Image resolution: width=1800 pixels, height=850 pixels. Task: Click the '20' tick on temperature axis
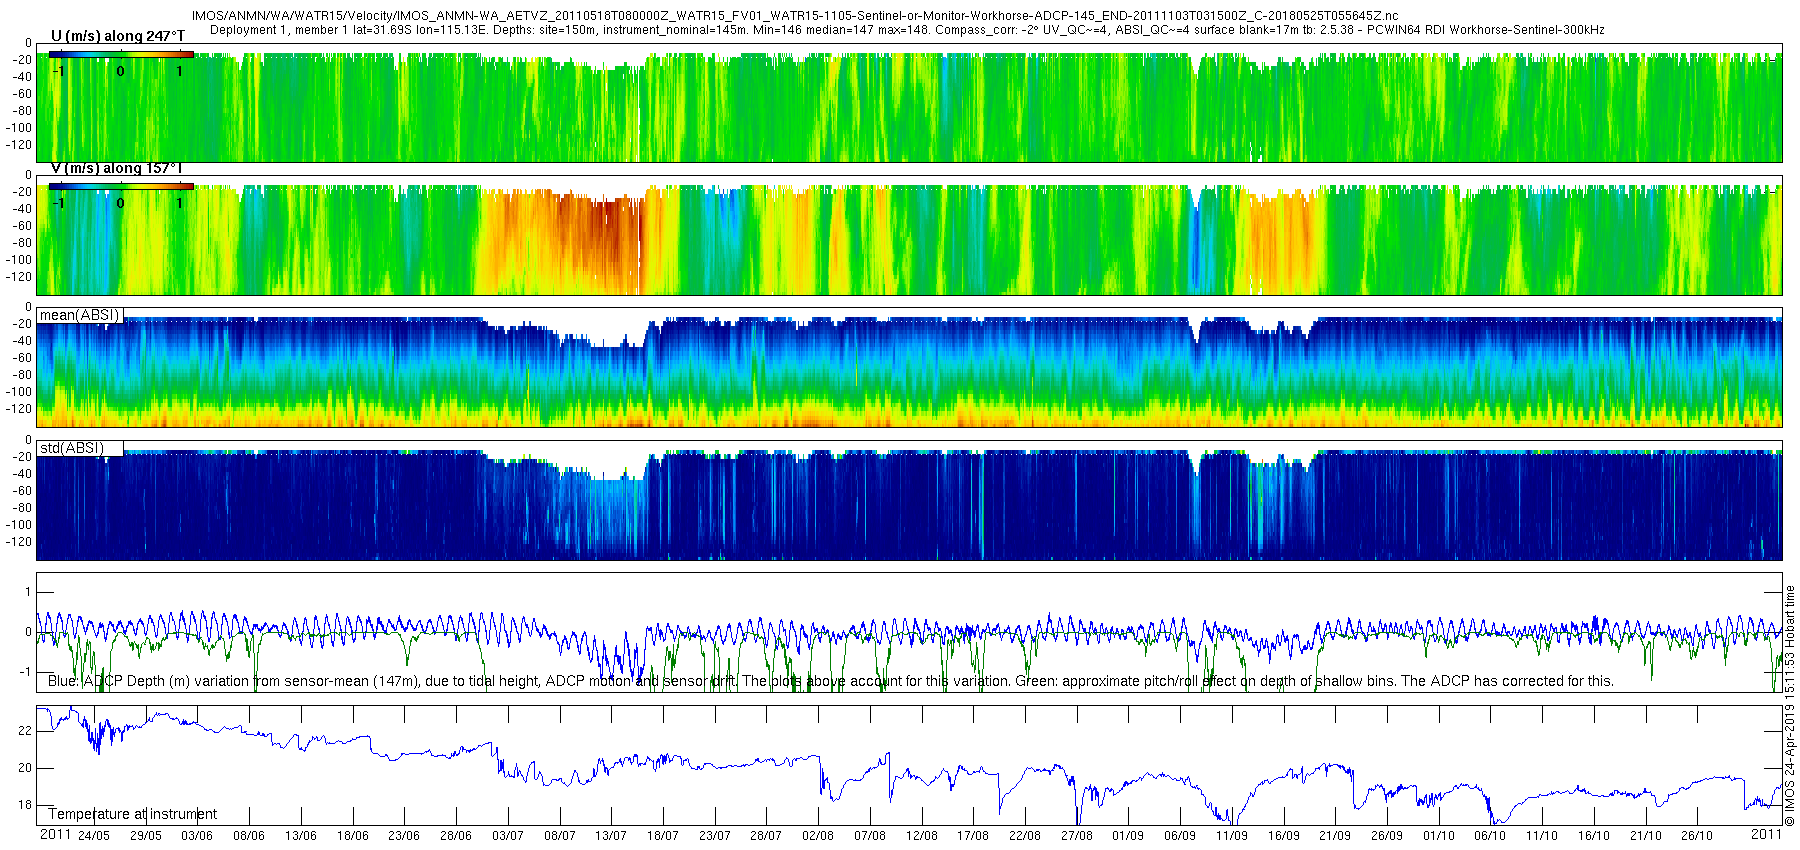point(25,769)
